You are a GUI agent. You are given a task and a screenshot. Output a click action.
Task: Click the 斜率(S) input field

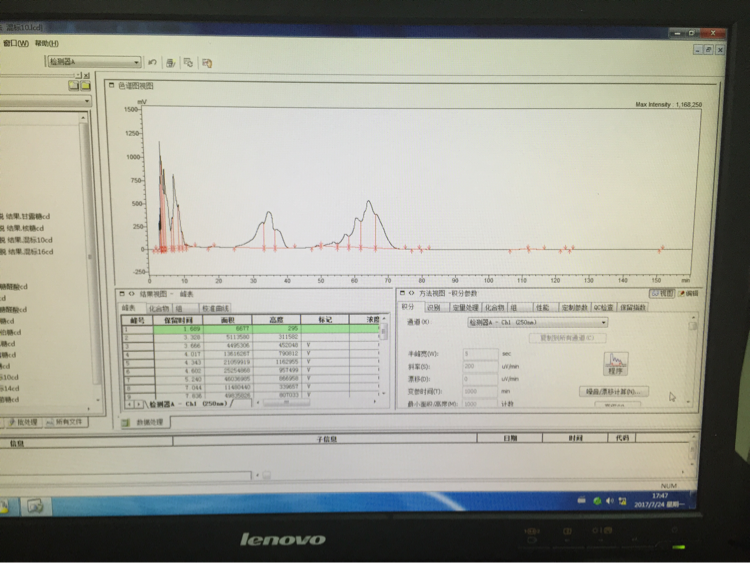pyautogui.click(x=480, y=366)
